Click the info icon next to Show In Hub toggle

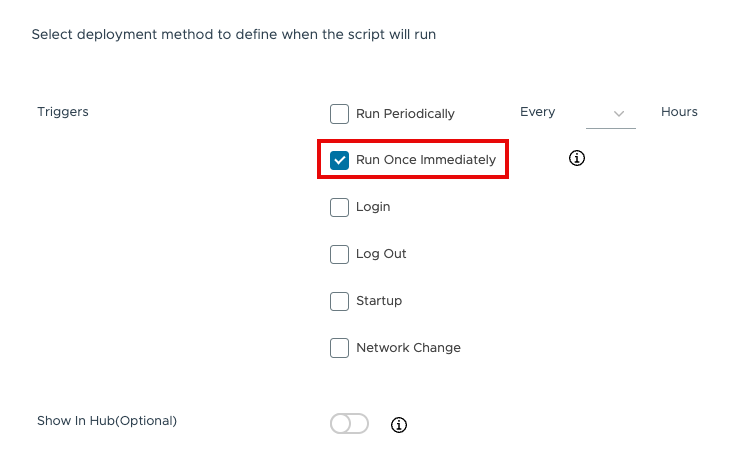coord(399,425)
